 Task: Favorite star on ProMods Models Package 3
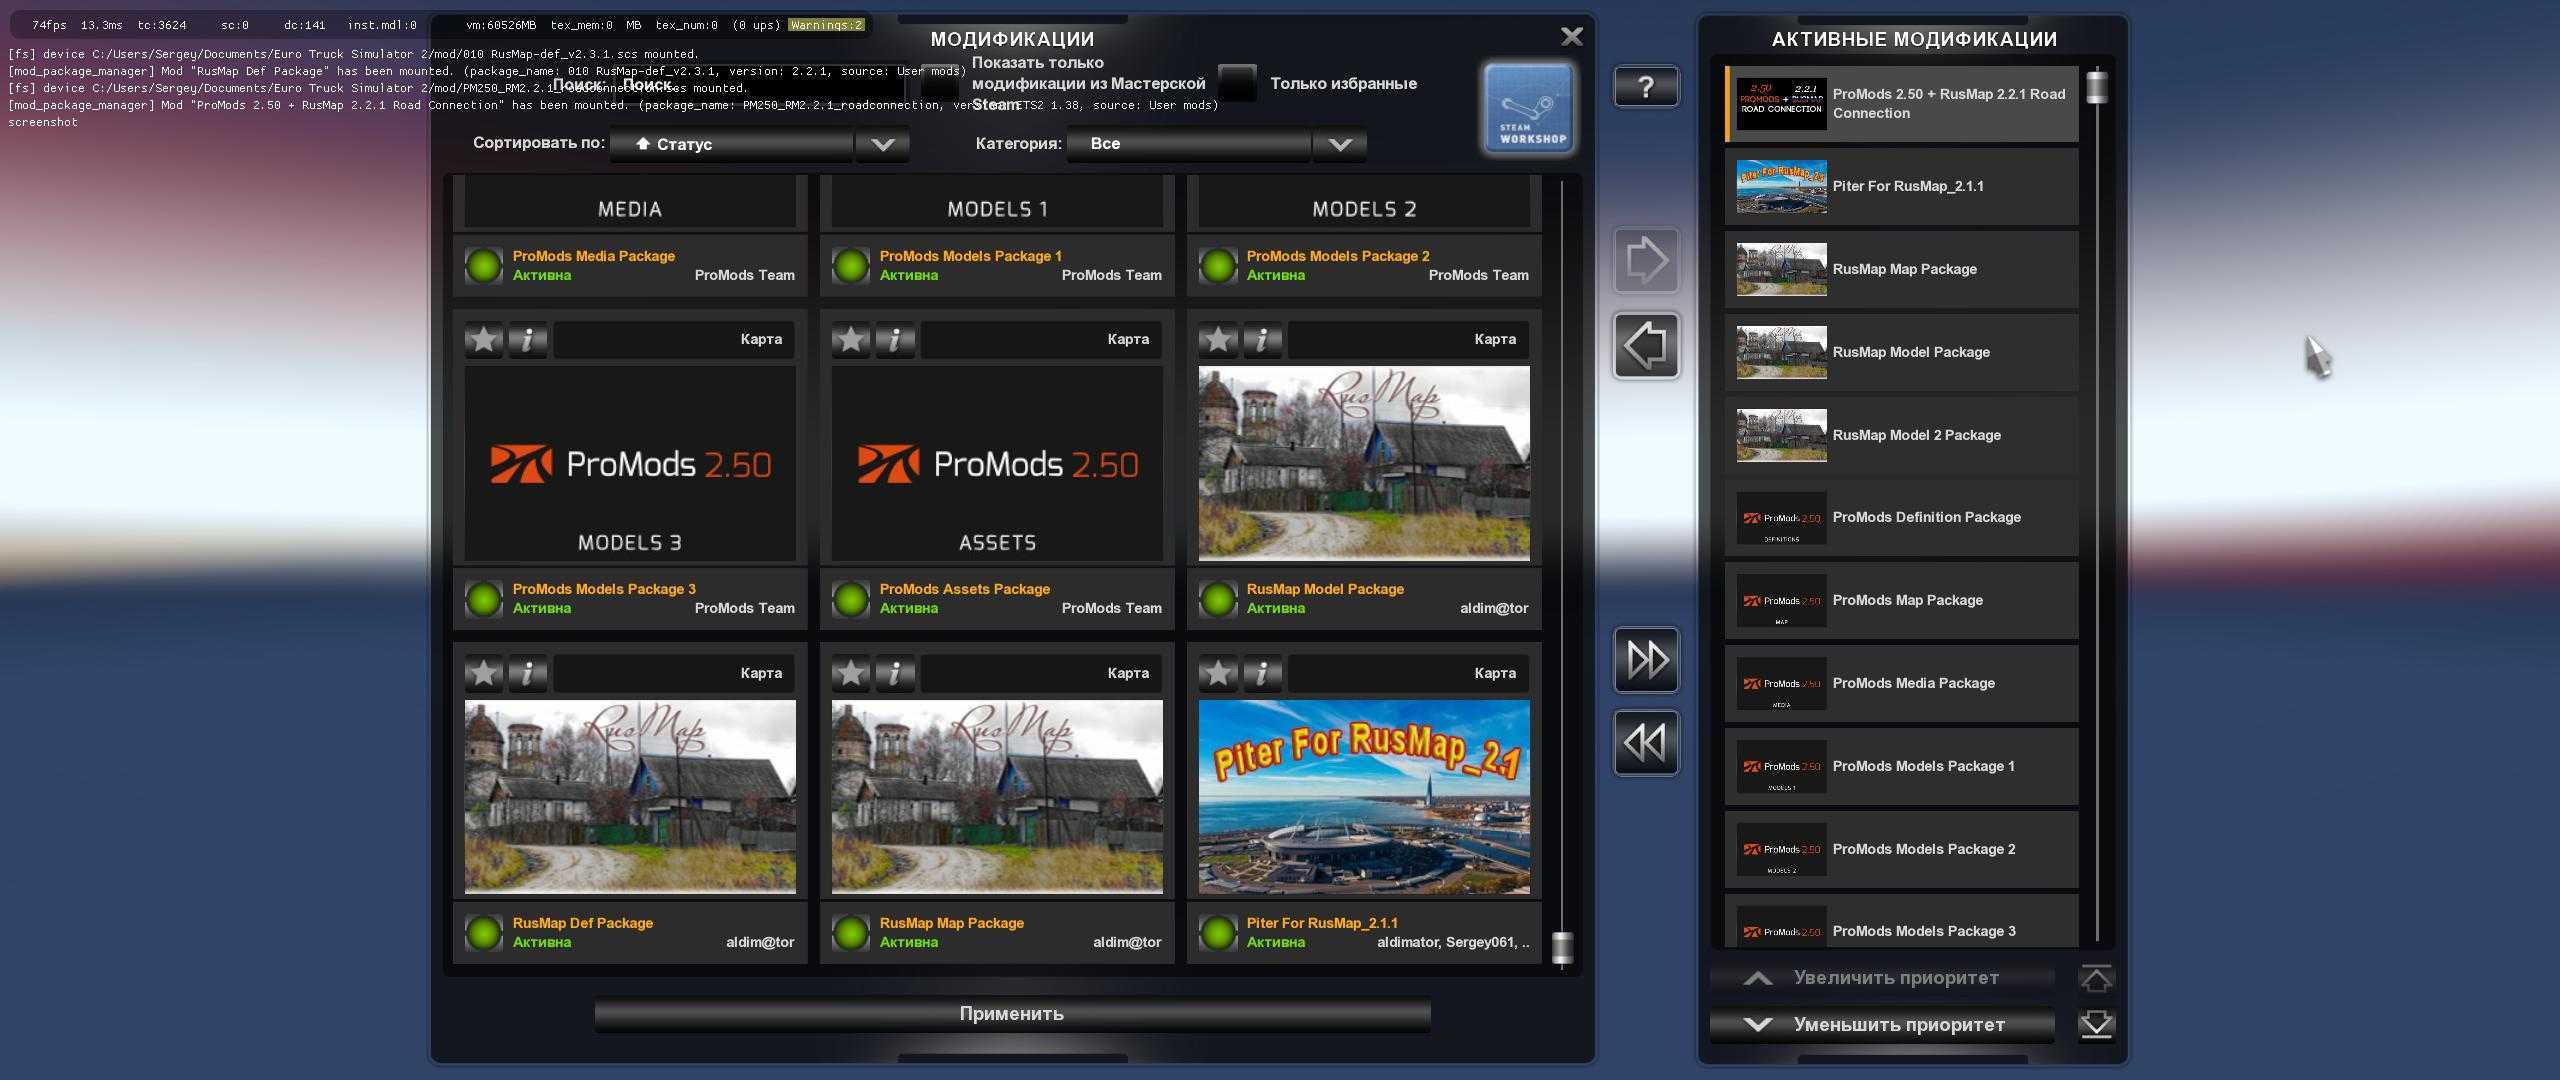point(484,340)
